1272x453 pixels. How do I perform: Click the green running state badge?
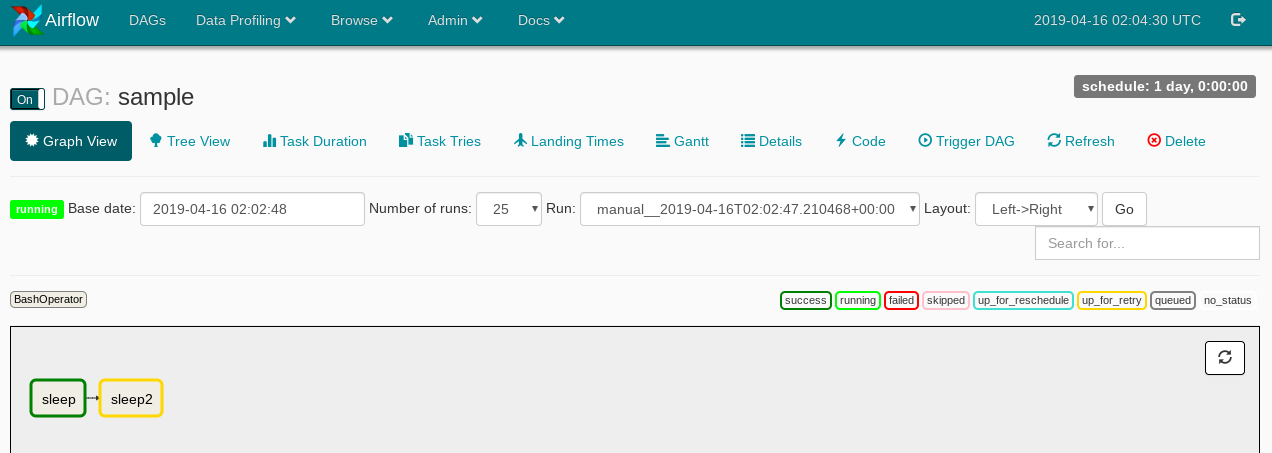tap(37, 209)
